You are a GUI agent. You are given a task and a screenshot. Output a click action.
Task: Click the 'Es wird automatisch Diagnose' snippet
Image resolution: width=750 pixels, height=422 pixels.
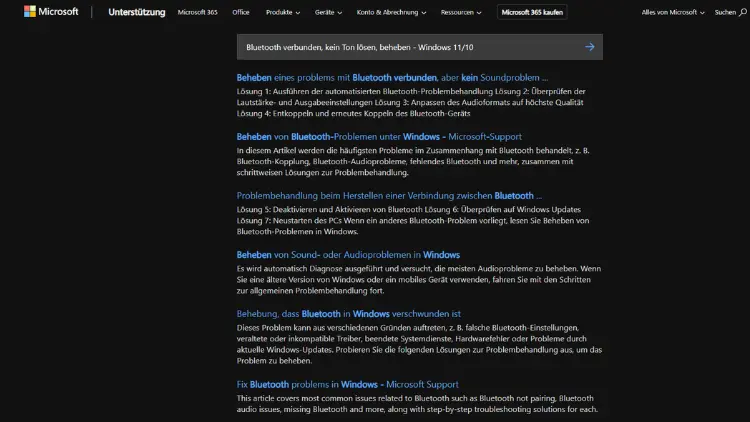[x=419, y=280]
